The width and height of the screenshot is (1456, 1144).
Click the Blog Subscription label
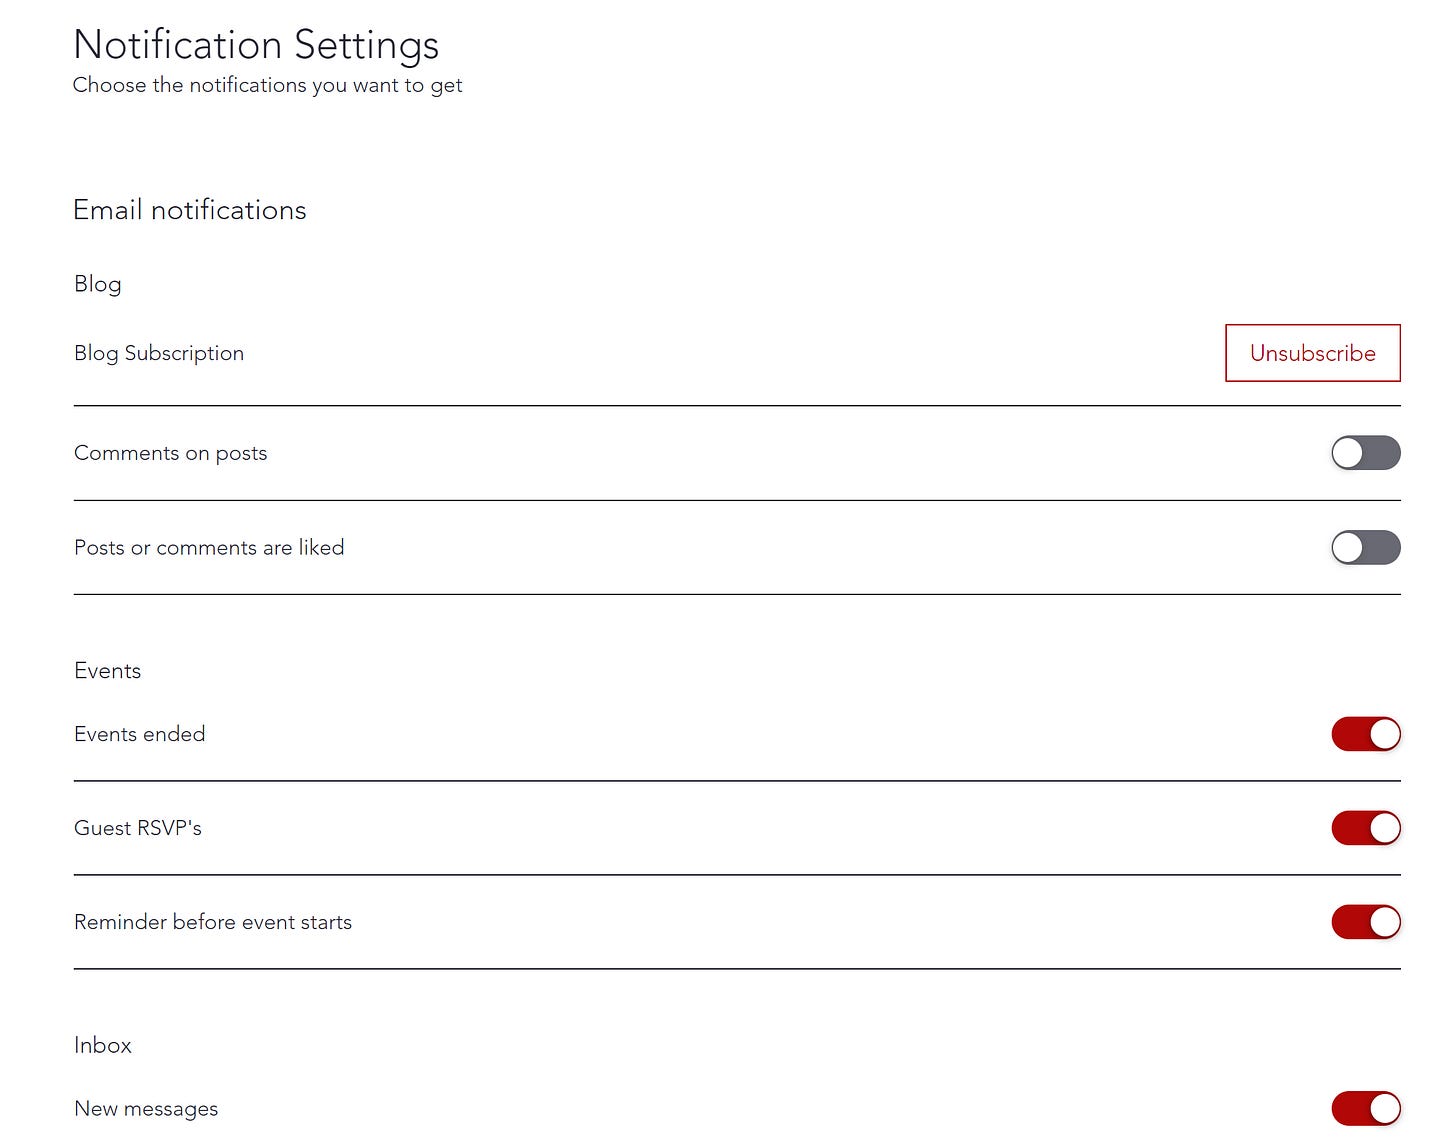click(159, 353)
